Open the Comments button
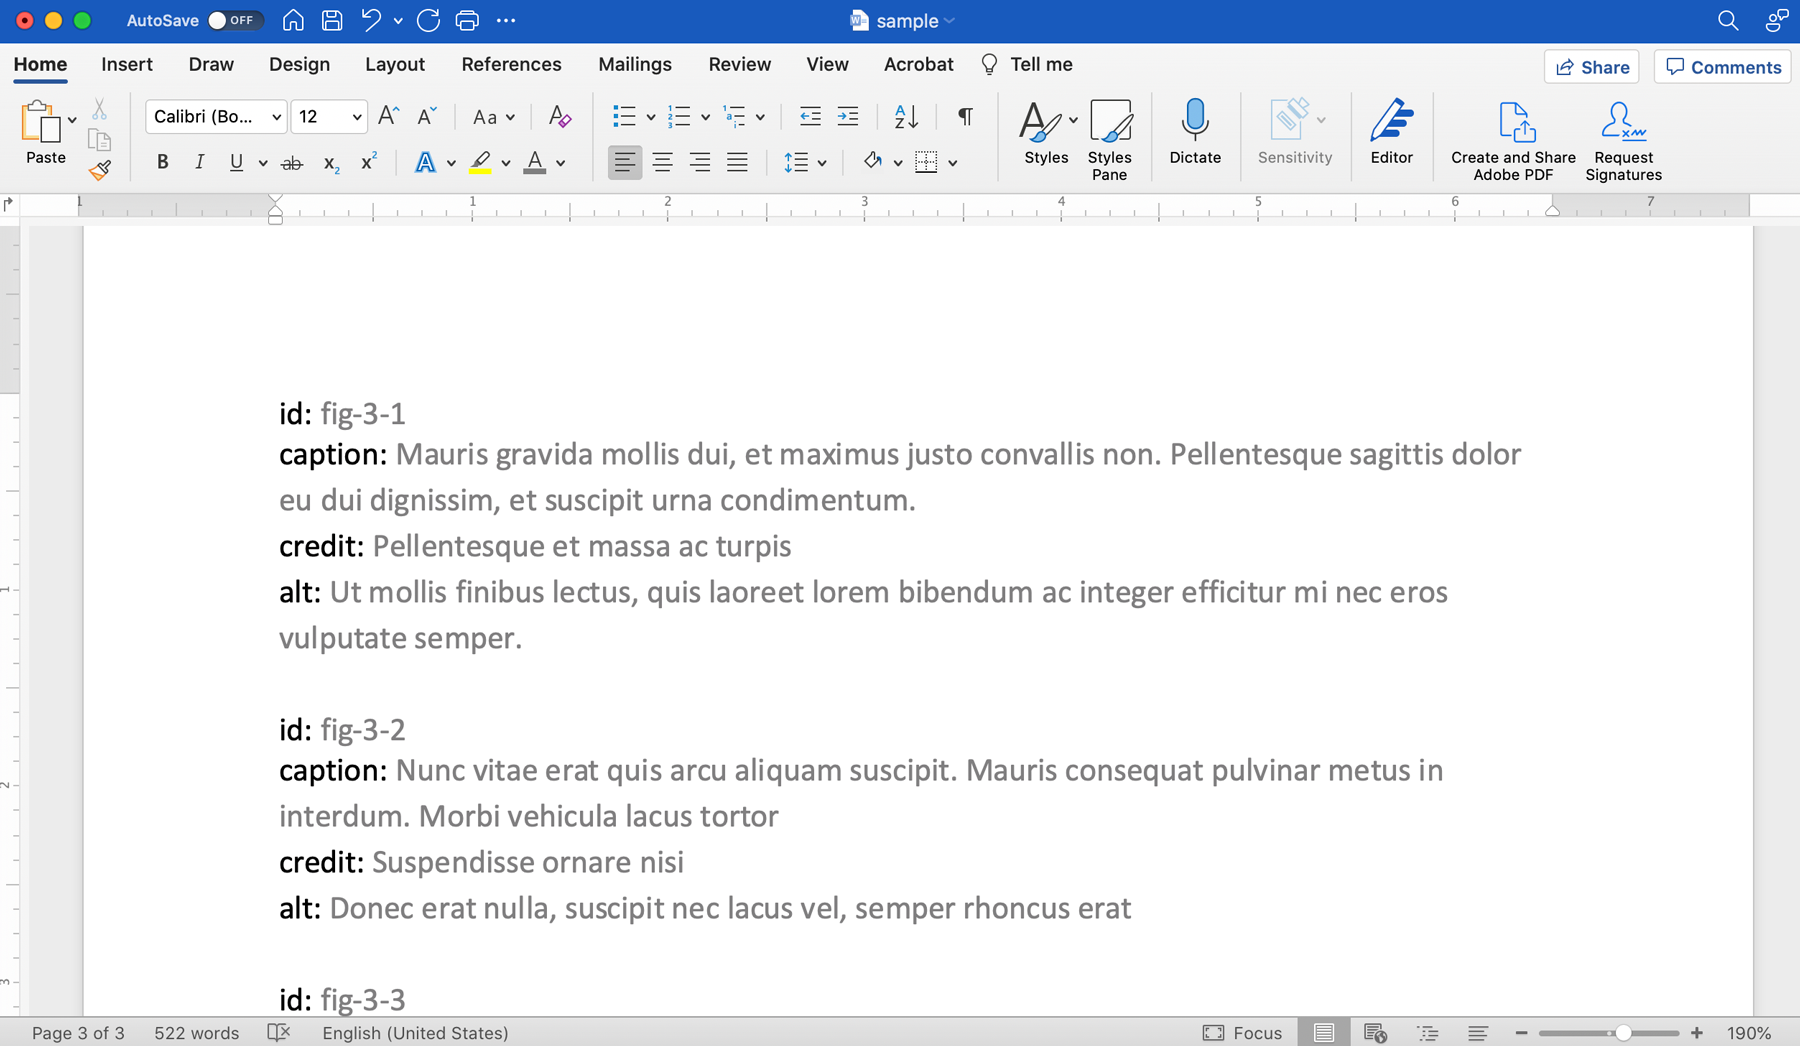 [1722, 67]
